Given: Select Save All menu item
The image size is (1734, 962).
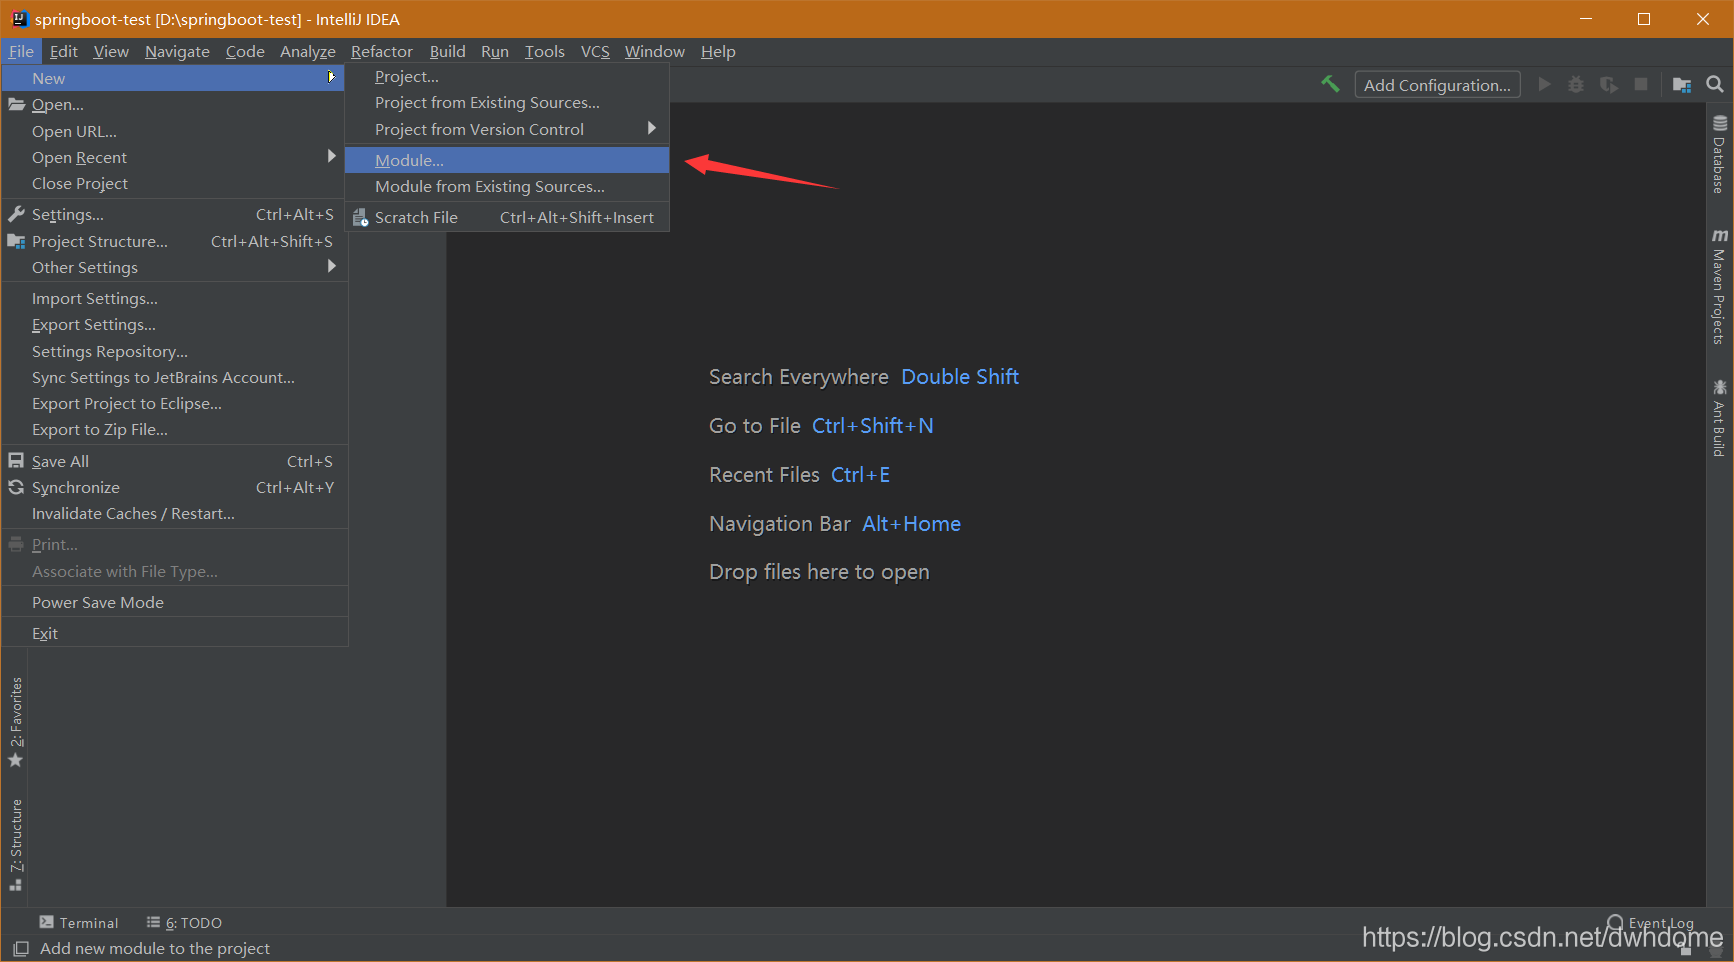Looking at the screenshot, I should click(174, 461).
